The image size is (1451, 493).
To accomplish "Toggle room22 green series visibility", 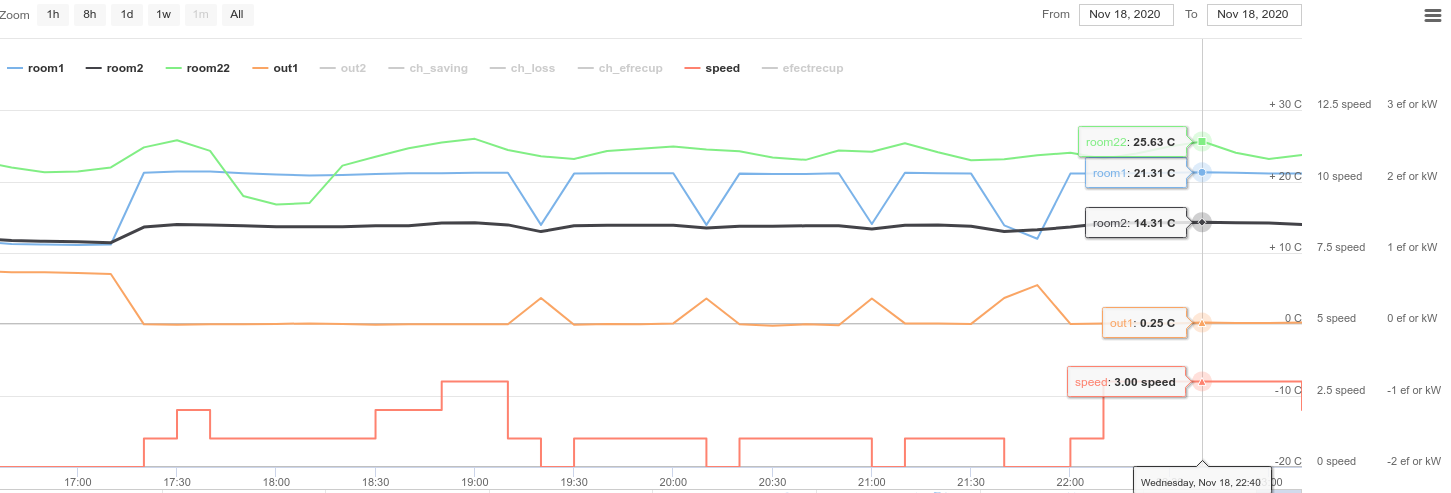I will pos(208,68).
